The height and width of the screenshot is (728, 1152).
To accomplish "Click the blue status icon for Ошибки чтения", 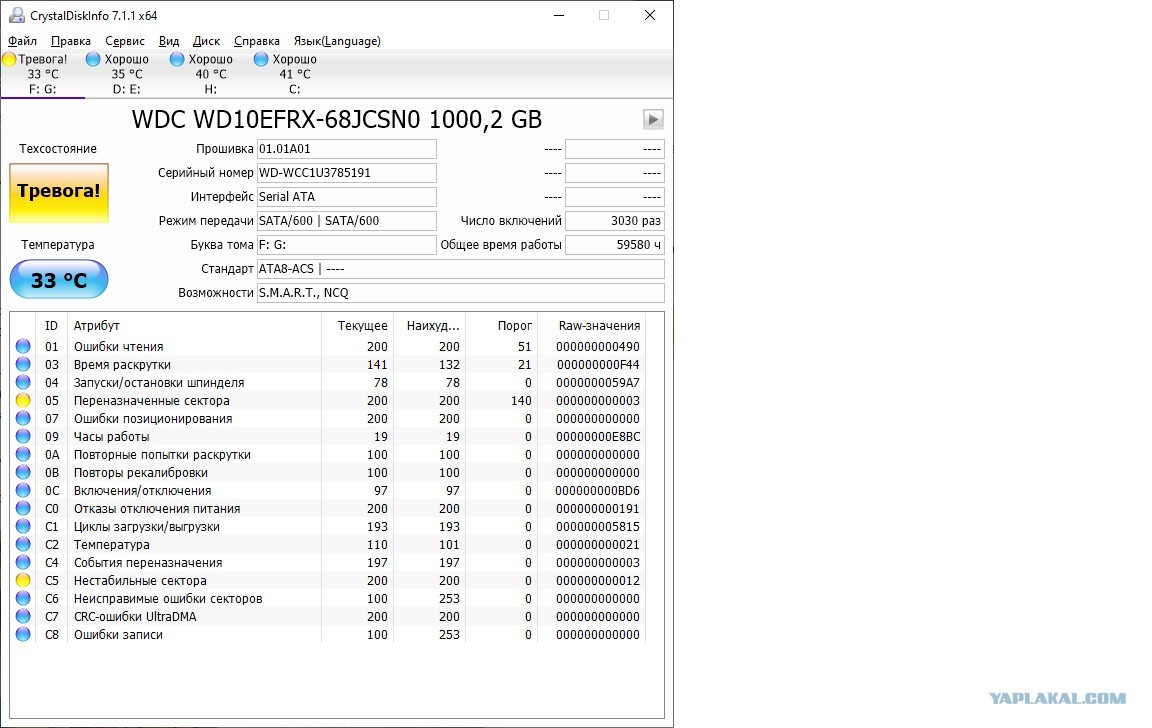I will click(x=24, y=346).
